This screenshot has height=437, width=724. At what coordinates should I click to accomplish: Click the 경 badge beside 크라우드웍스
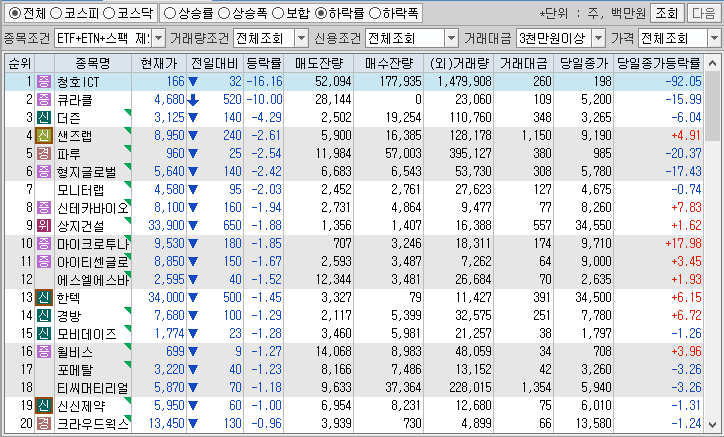point(44,424)
